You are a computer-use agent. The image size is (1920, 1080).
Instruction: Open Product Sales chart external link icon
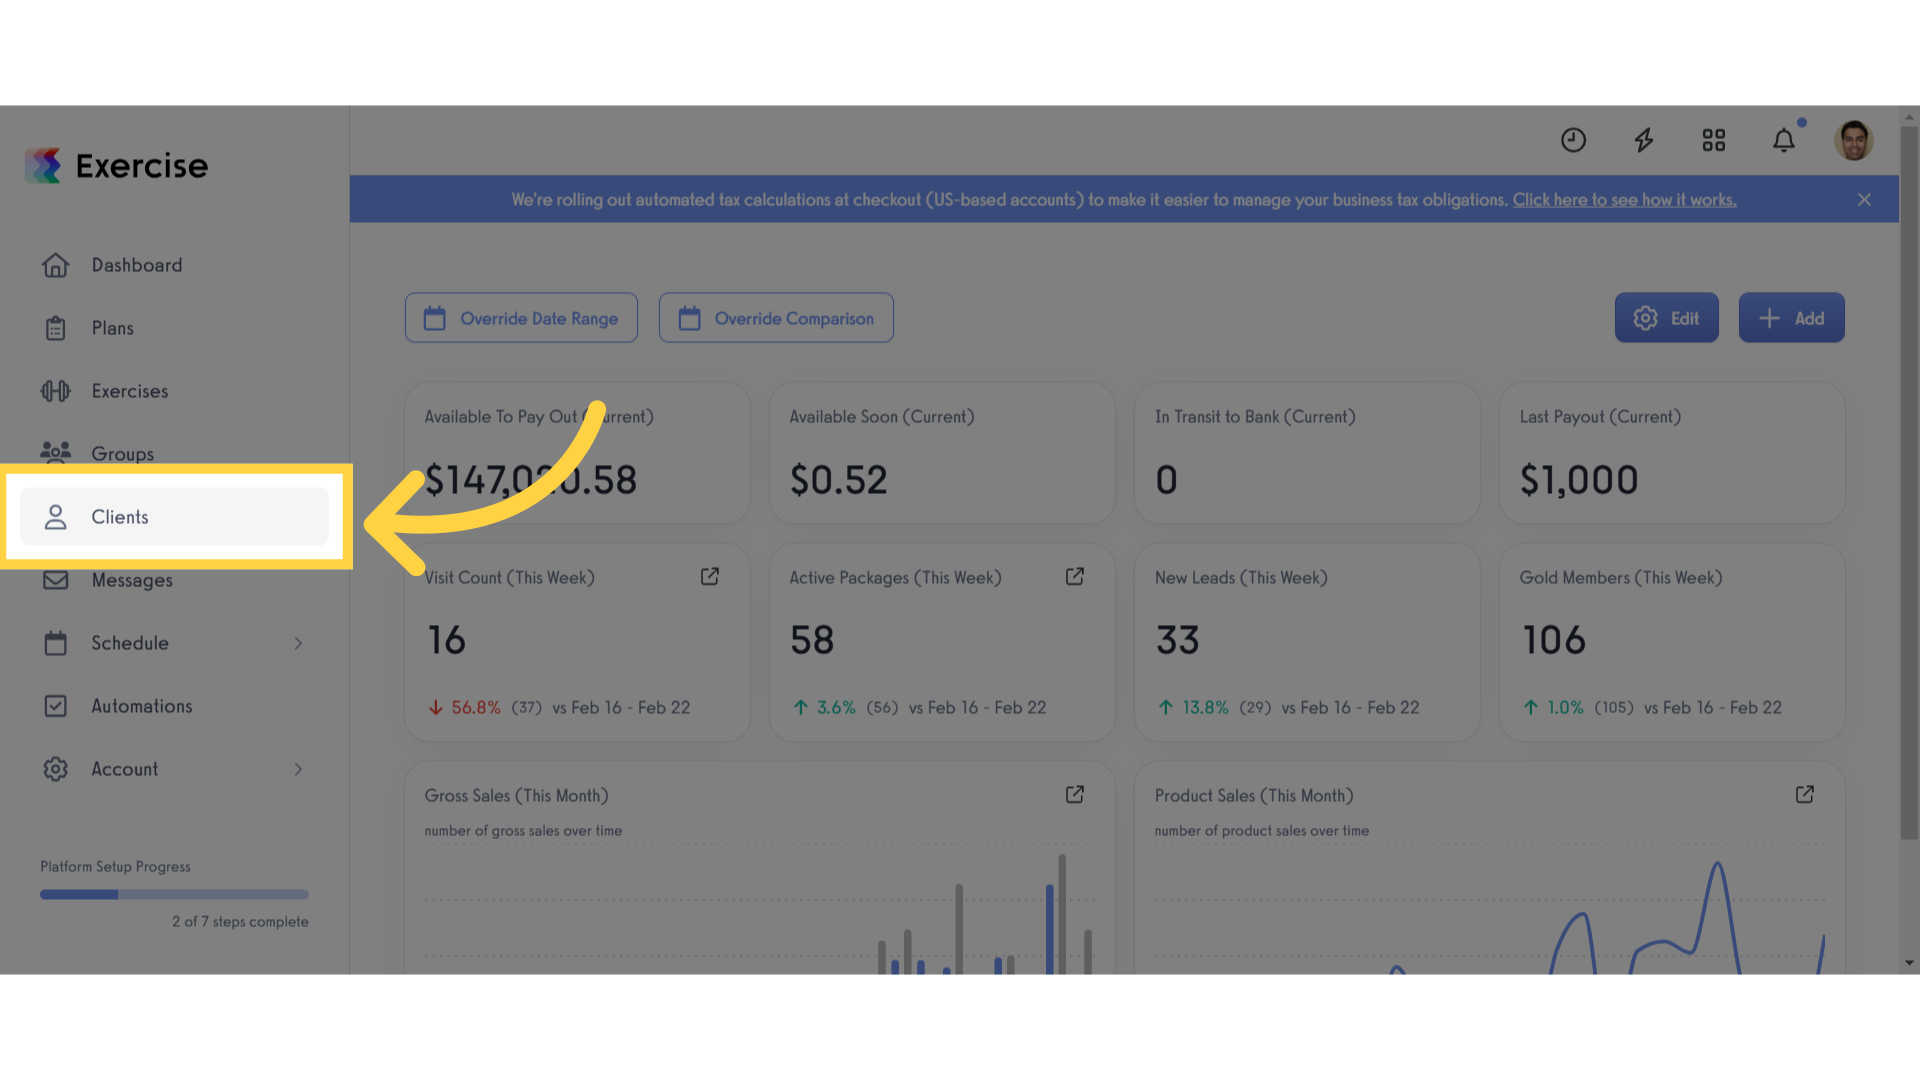(1805, 795)
